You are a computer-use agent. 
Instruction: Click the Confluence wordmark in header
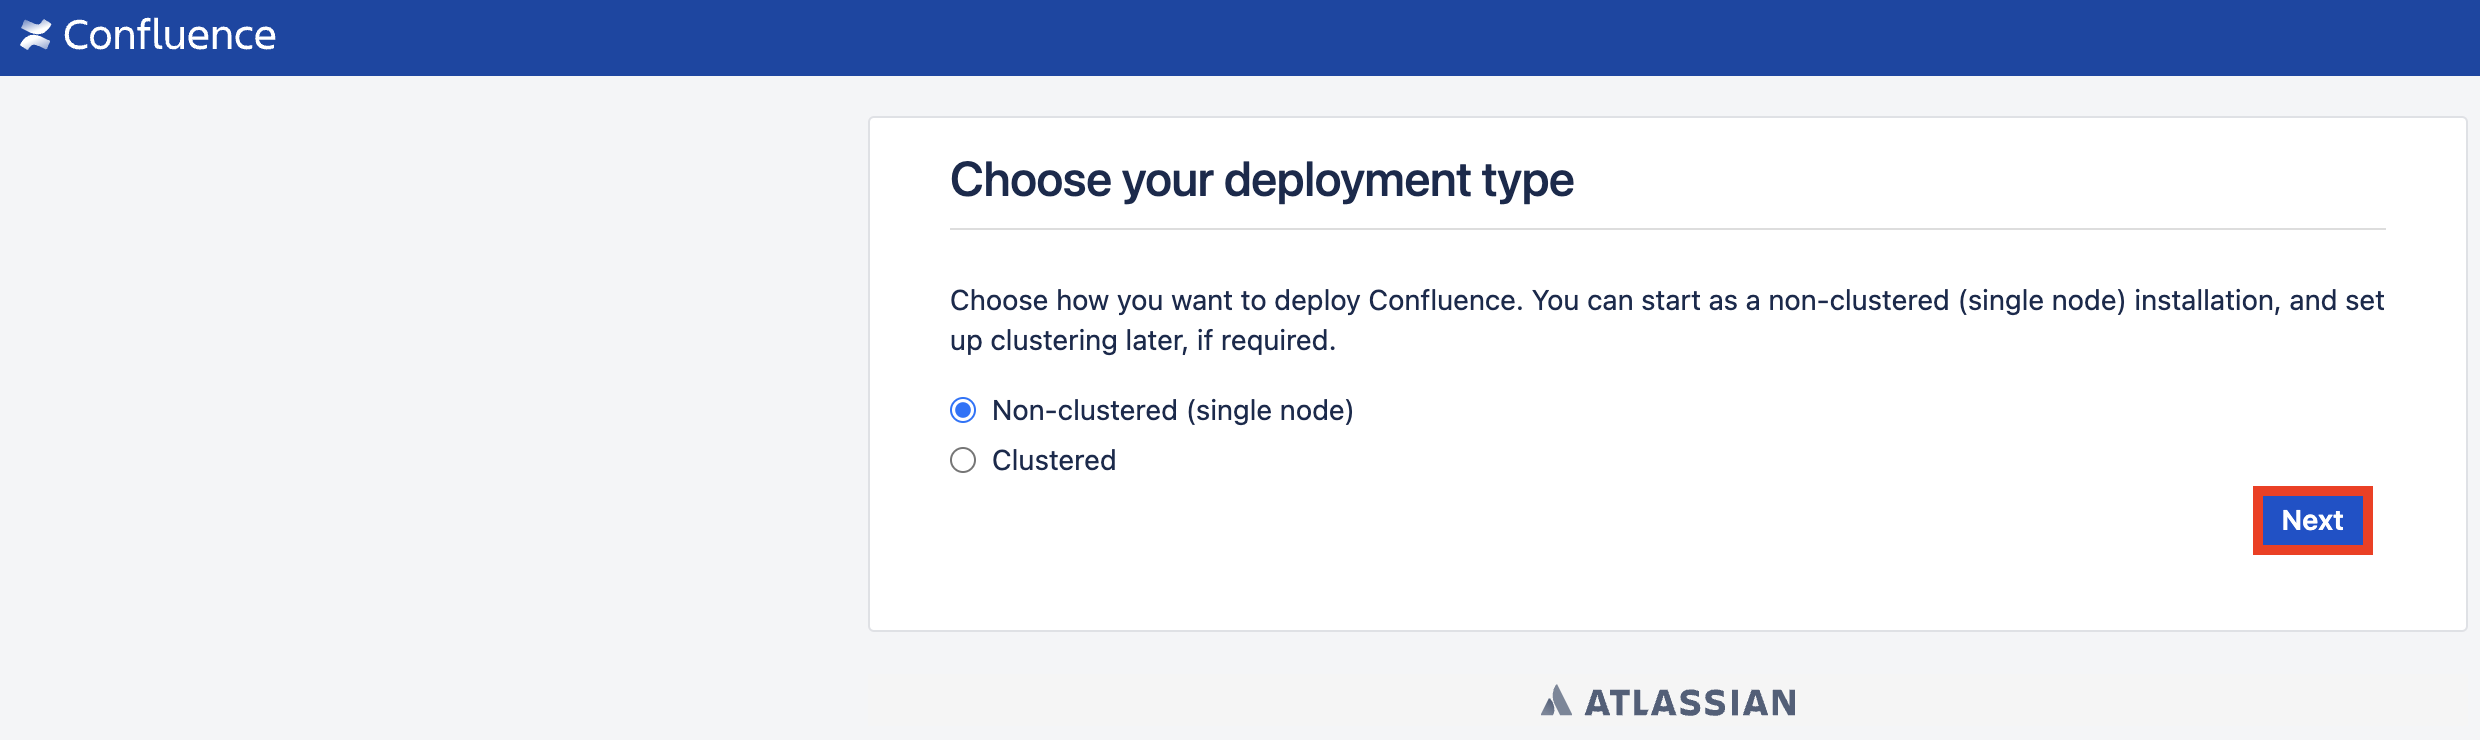[x=170, y=35]
